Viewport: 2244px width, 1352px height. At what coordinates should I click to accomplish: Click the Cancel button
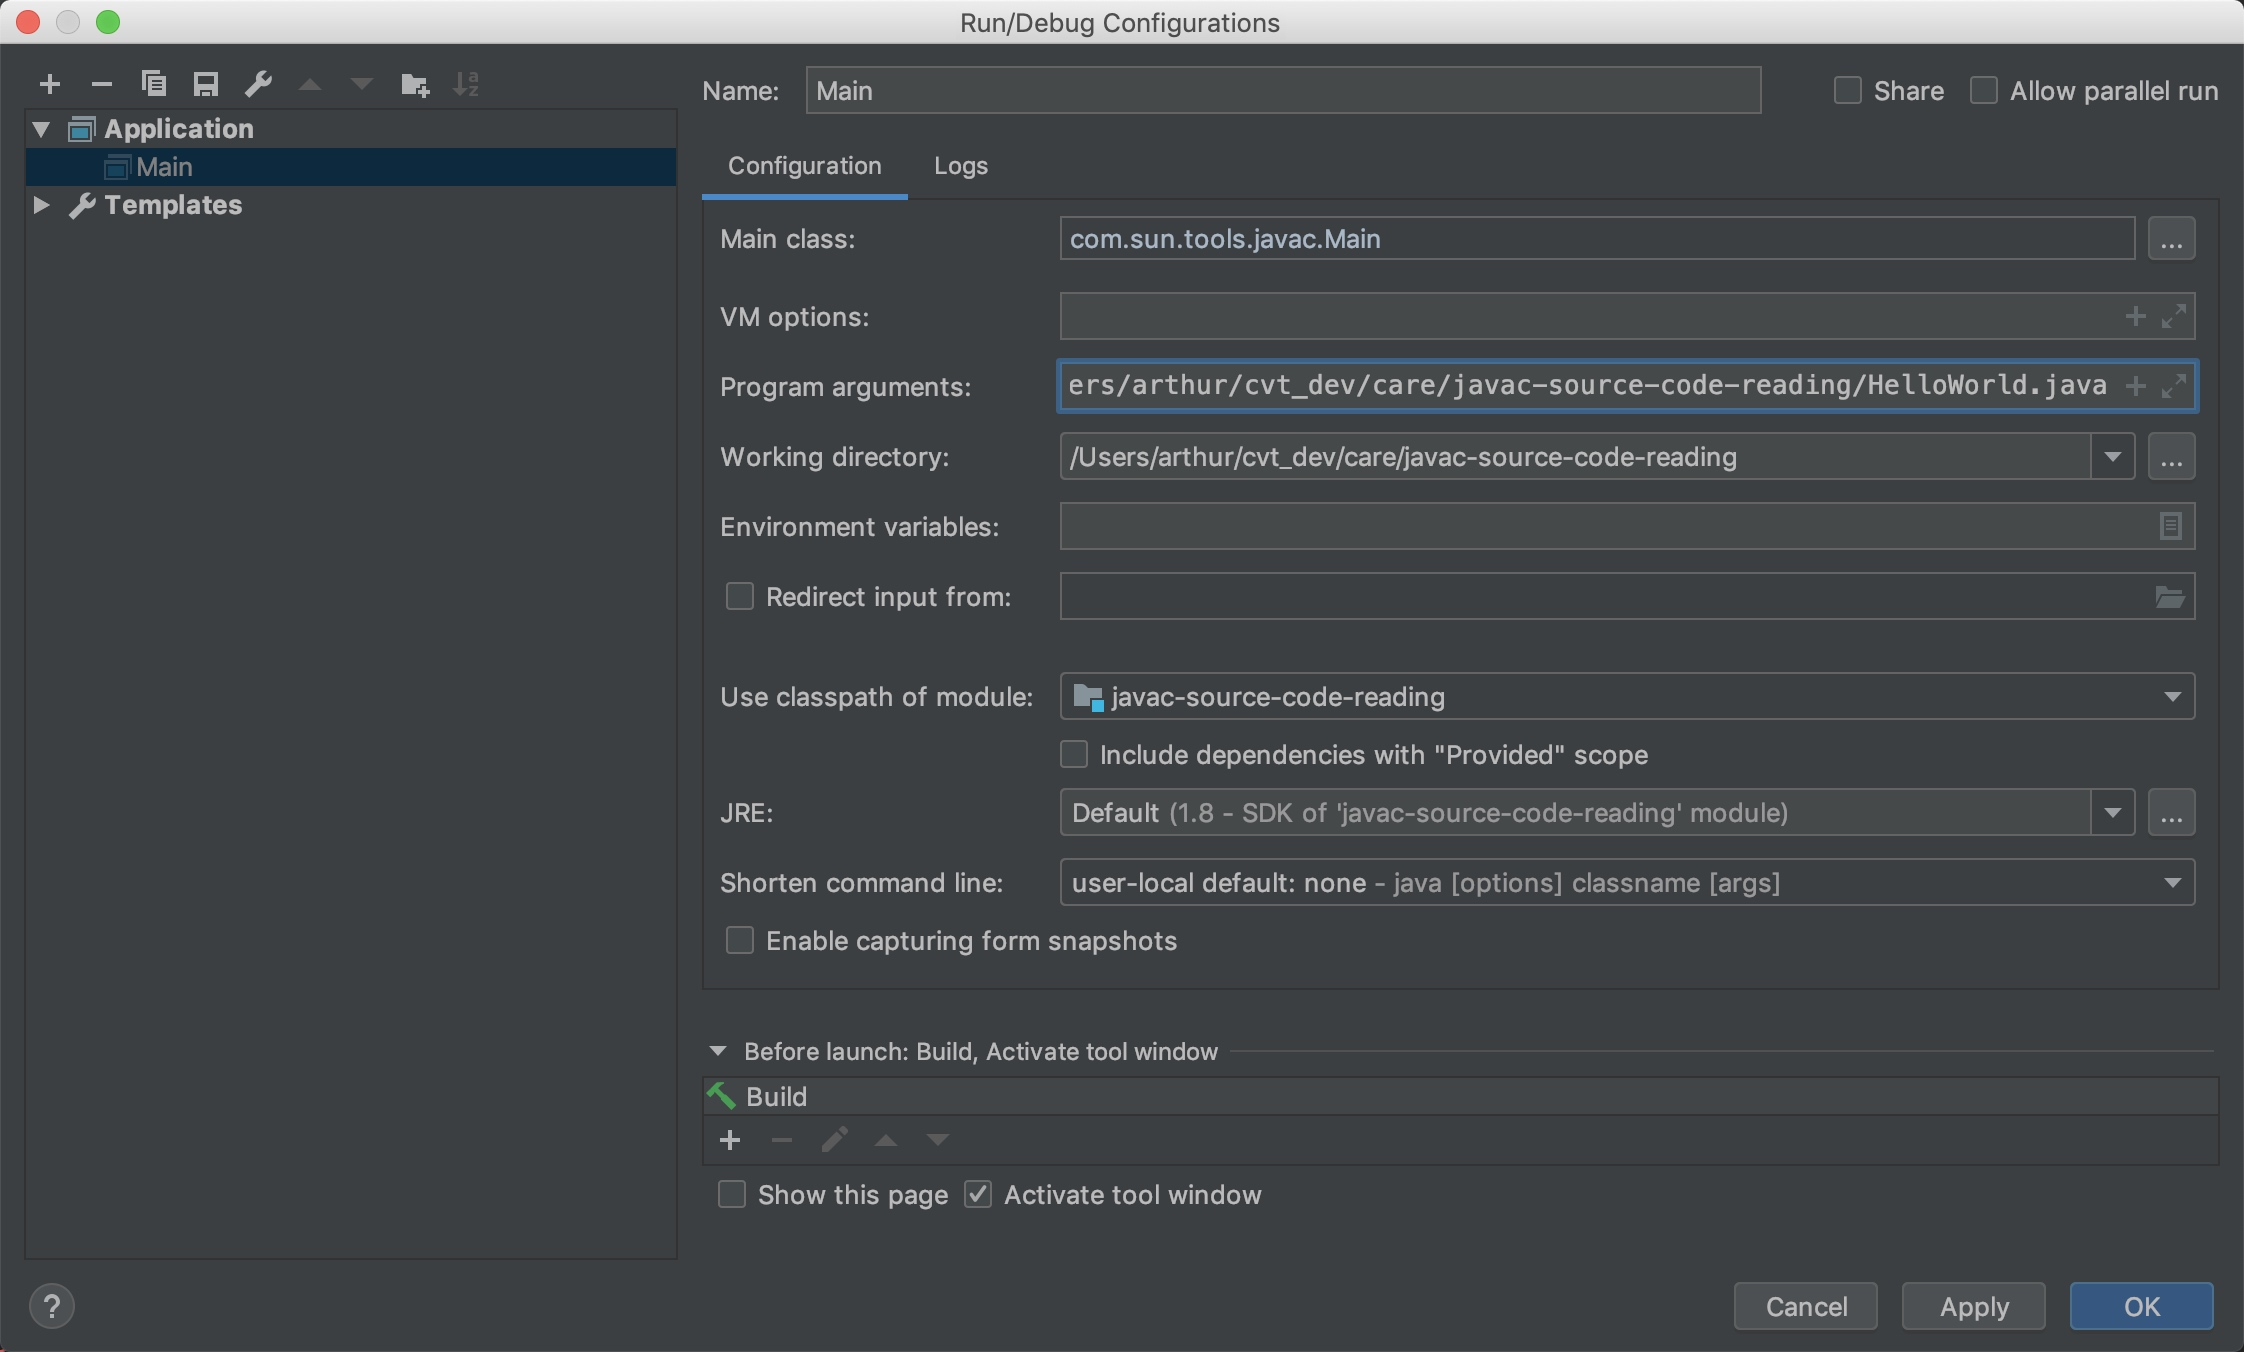(x=1805, y=1306)
